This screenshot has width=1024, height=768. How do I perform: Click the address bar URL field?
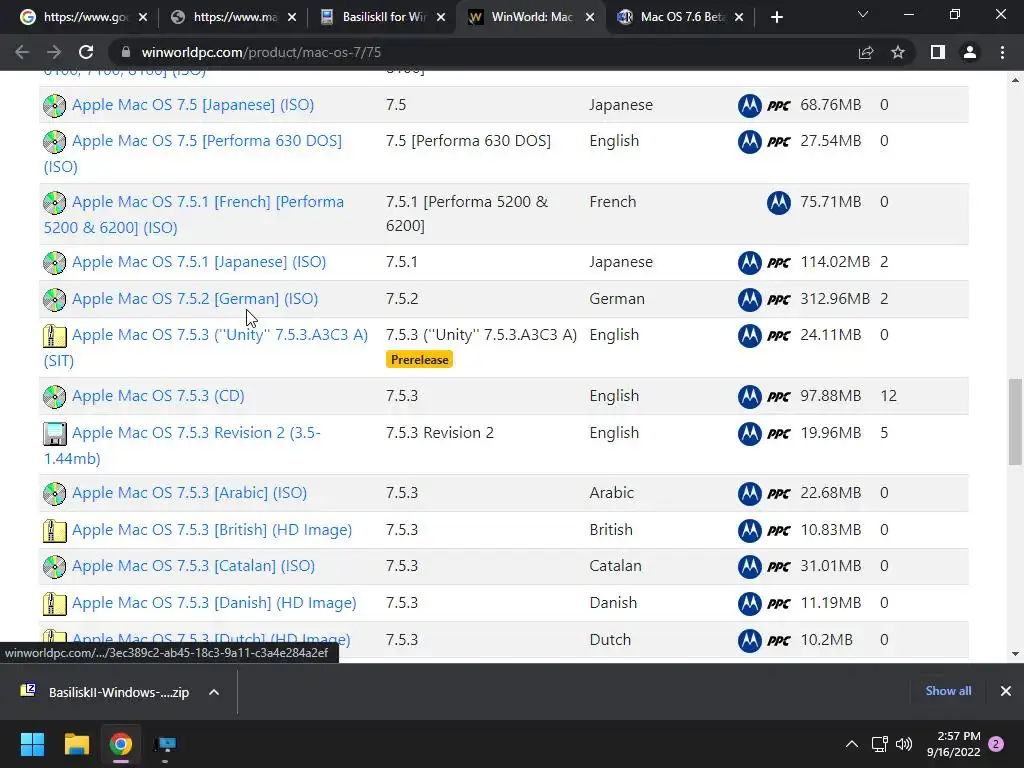(x=483, y=52)
